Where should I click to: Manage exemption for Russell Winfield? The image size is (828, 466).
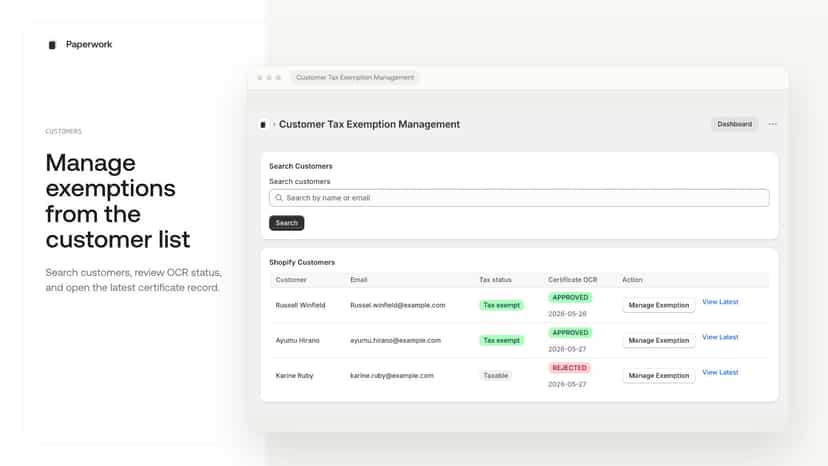pos(658,305)
